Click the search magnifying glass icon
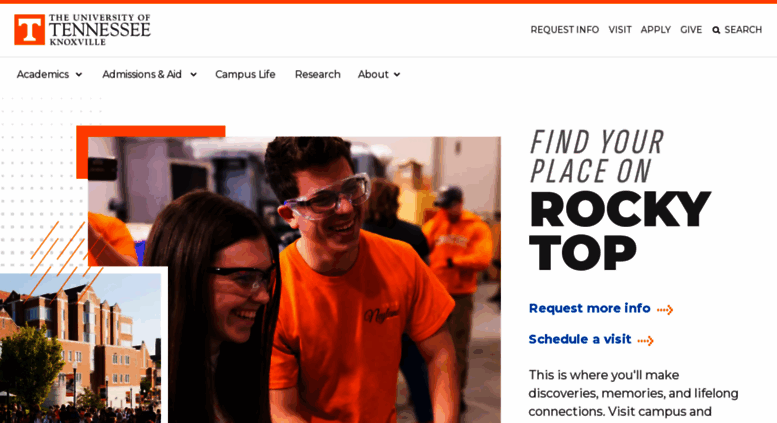The height and width of the screenshot is (423, 777). click(716, 30)
